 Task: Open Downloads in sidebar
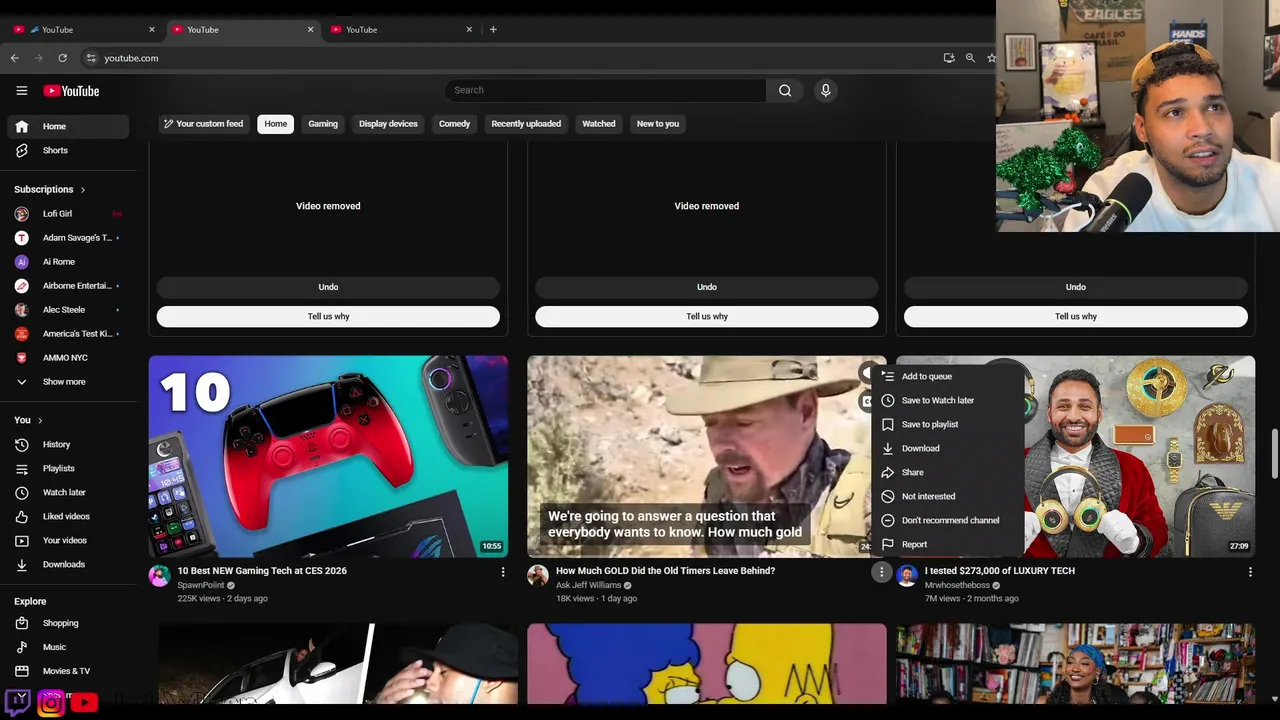[x=68, y=564]
